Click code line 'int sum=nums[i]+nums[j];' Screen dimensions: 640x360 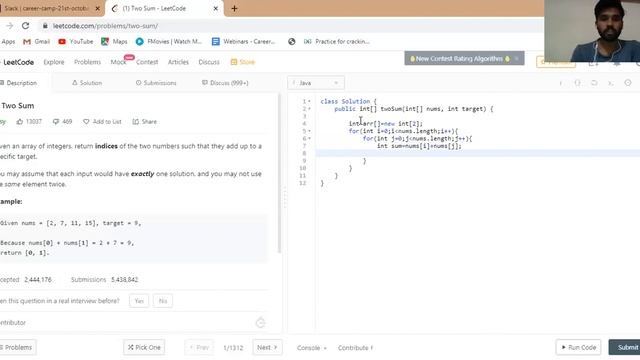(419, 146)
